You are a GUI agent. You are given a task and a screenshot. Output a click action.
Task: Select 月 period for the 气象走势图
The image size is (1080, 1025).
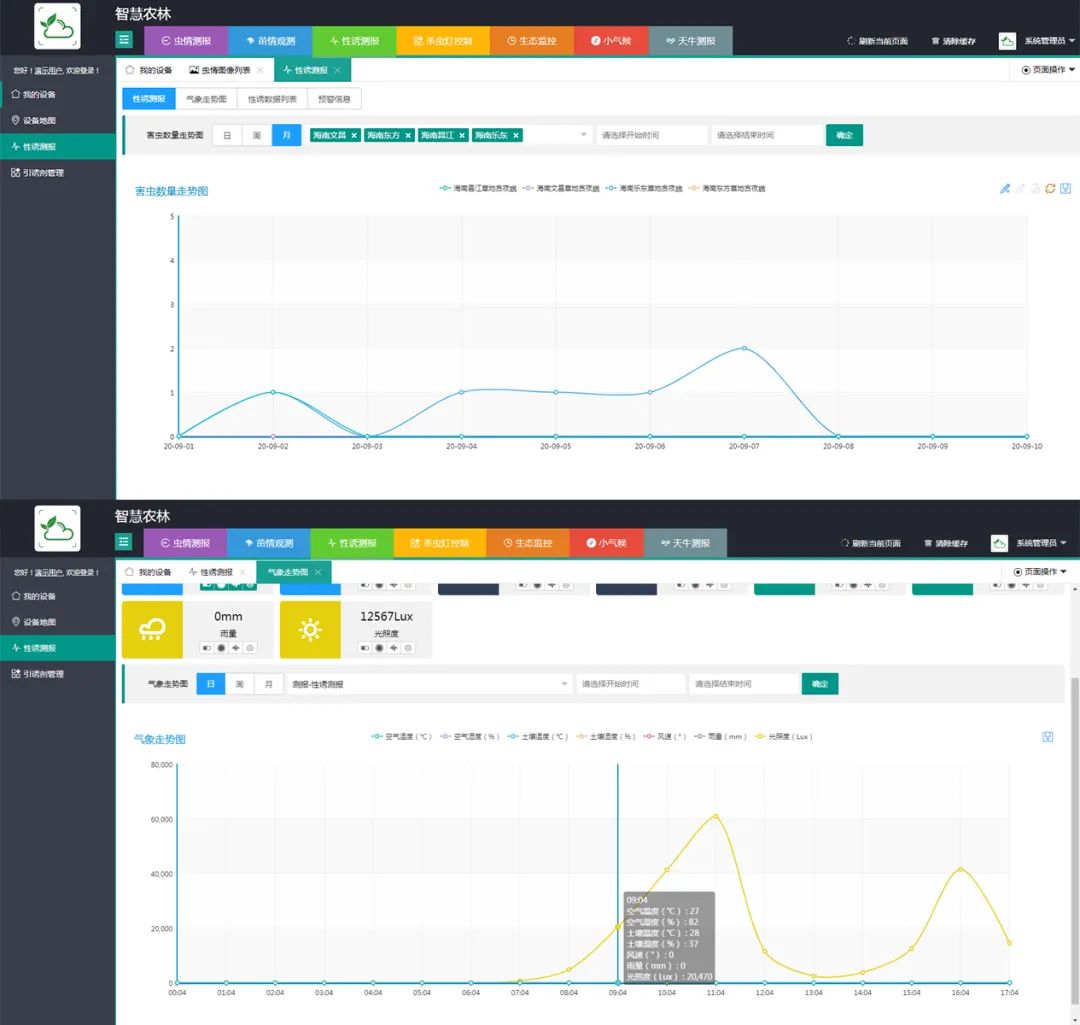tap(269, 684)
